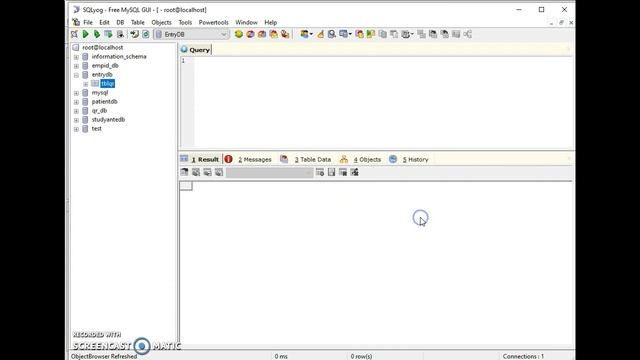Click the broom icon in the main toolbar
Screen dimensions: 640x360
coord(321,34)
